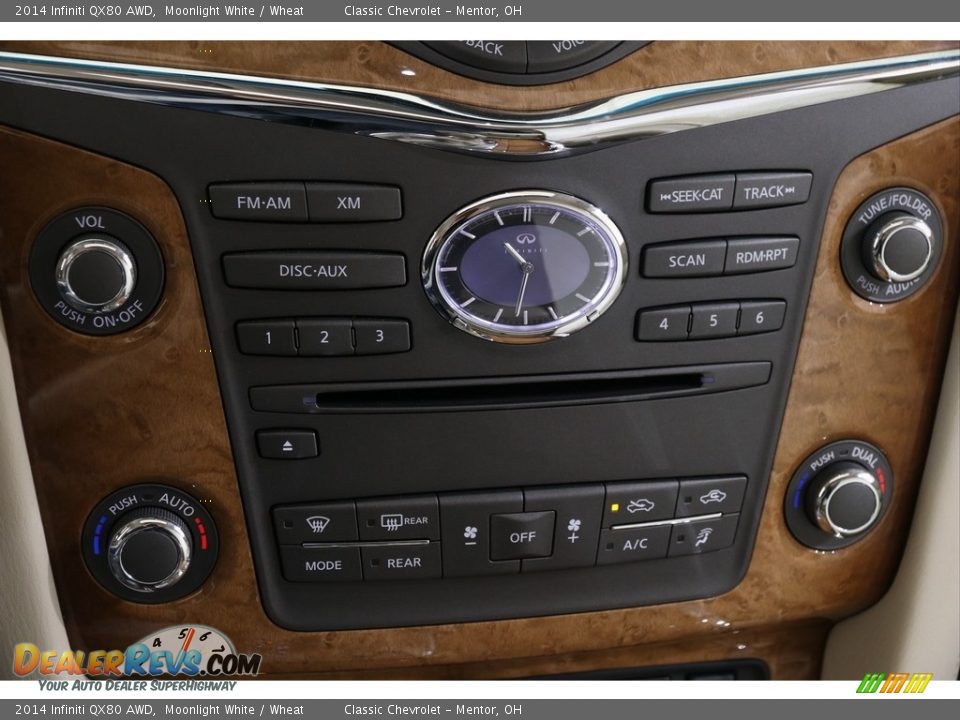
Task: Push the VOL knob to power on/off
Action: (x=96, y=274)
